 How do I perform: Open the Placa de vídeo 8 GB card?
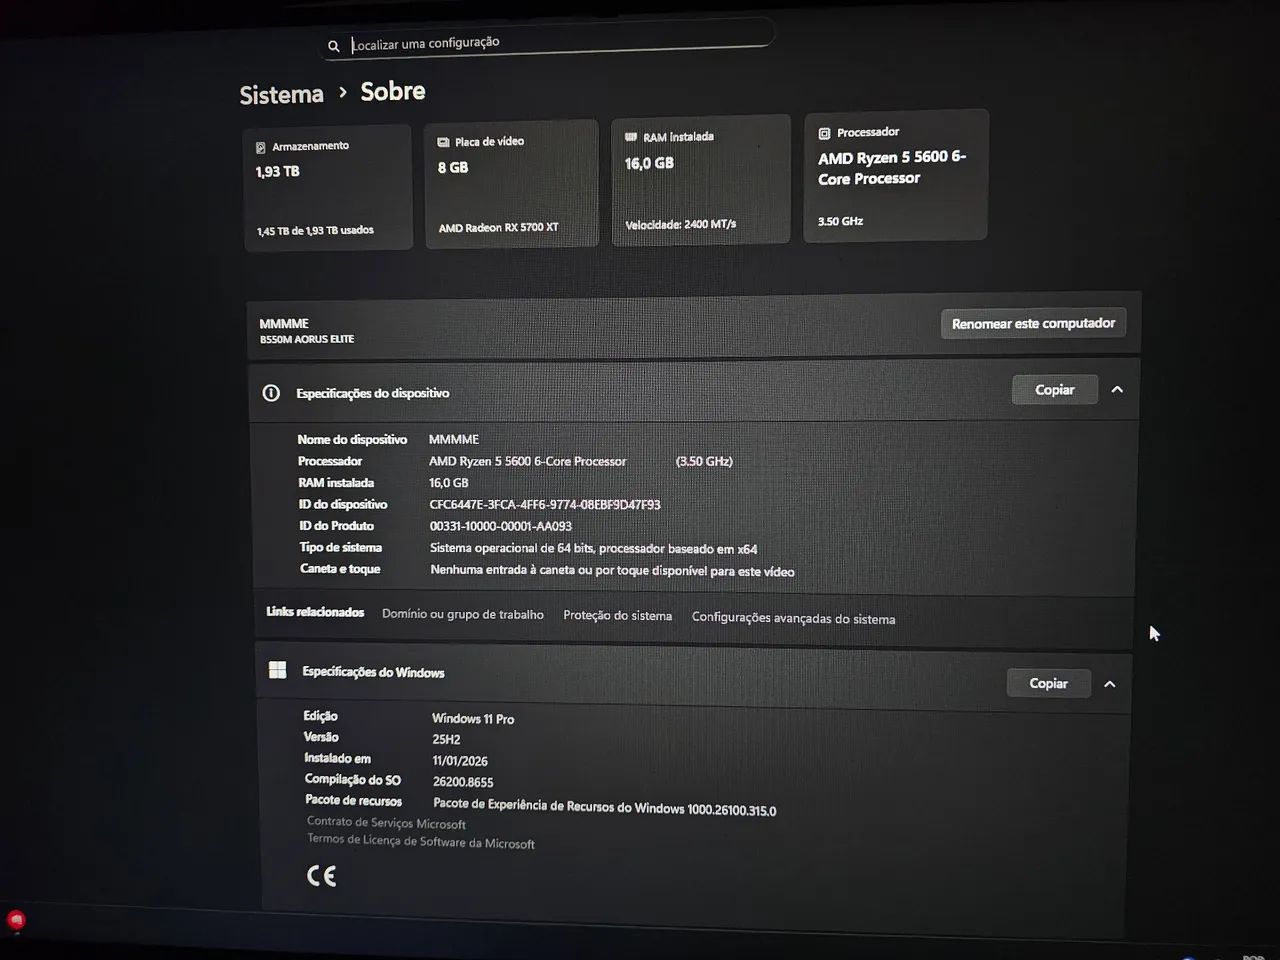point(511,184)
